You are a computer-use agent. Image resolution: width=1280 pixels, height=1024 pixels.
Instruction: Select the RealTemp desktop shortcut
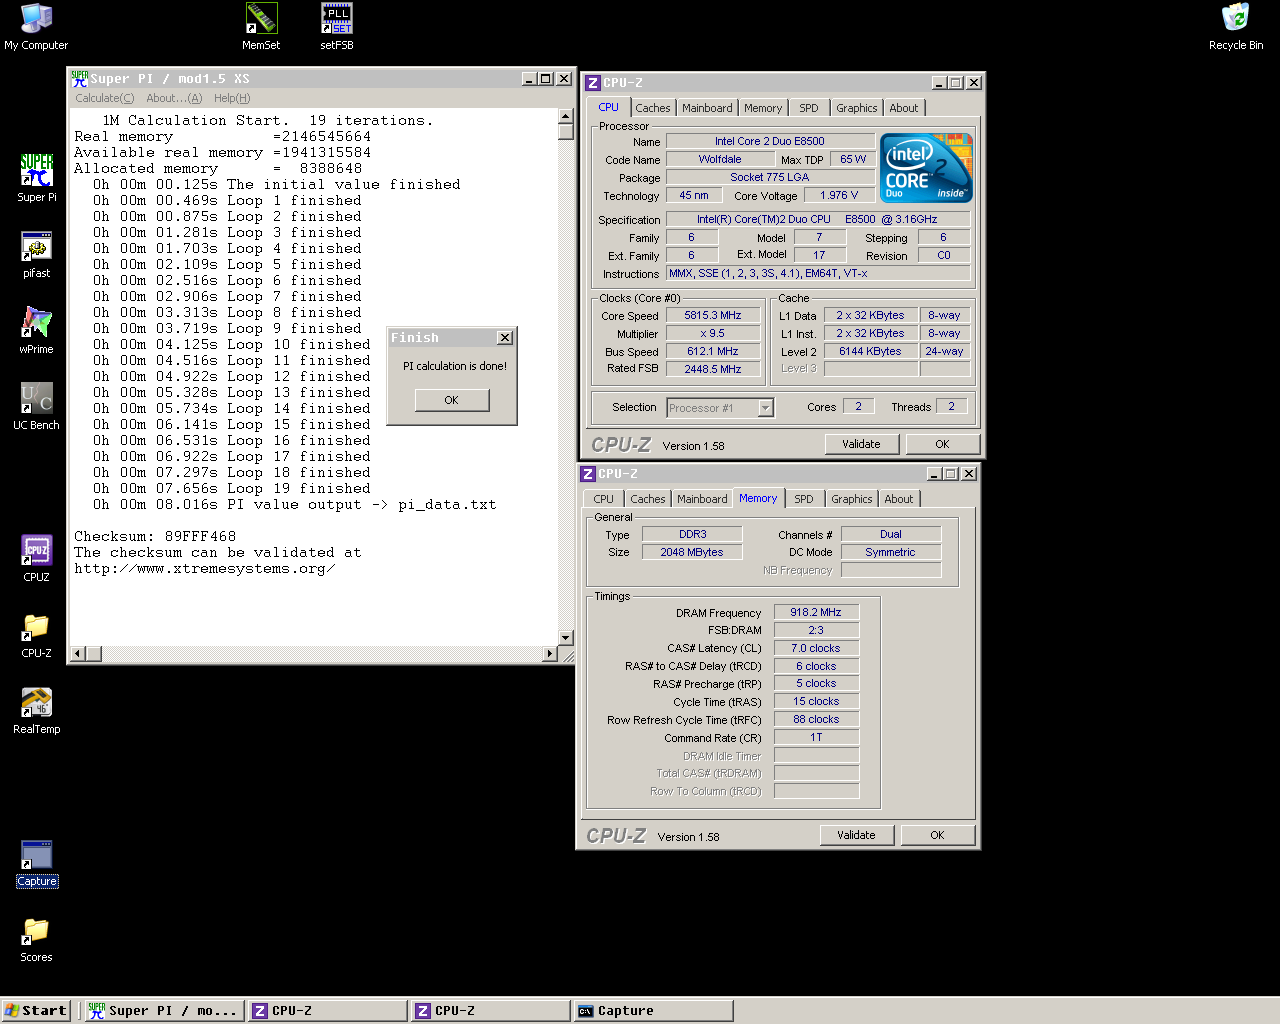37,710
